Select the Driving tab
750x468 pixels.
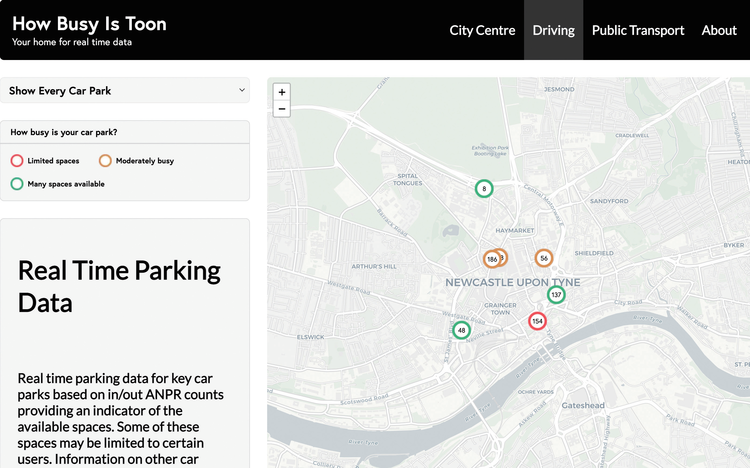(553, 30)
